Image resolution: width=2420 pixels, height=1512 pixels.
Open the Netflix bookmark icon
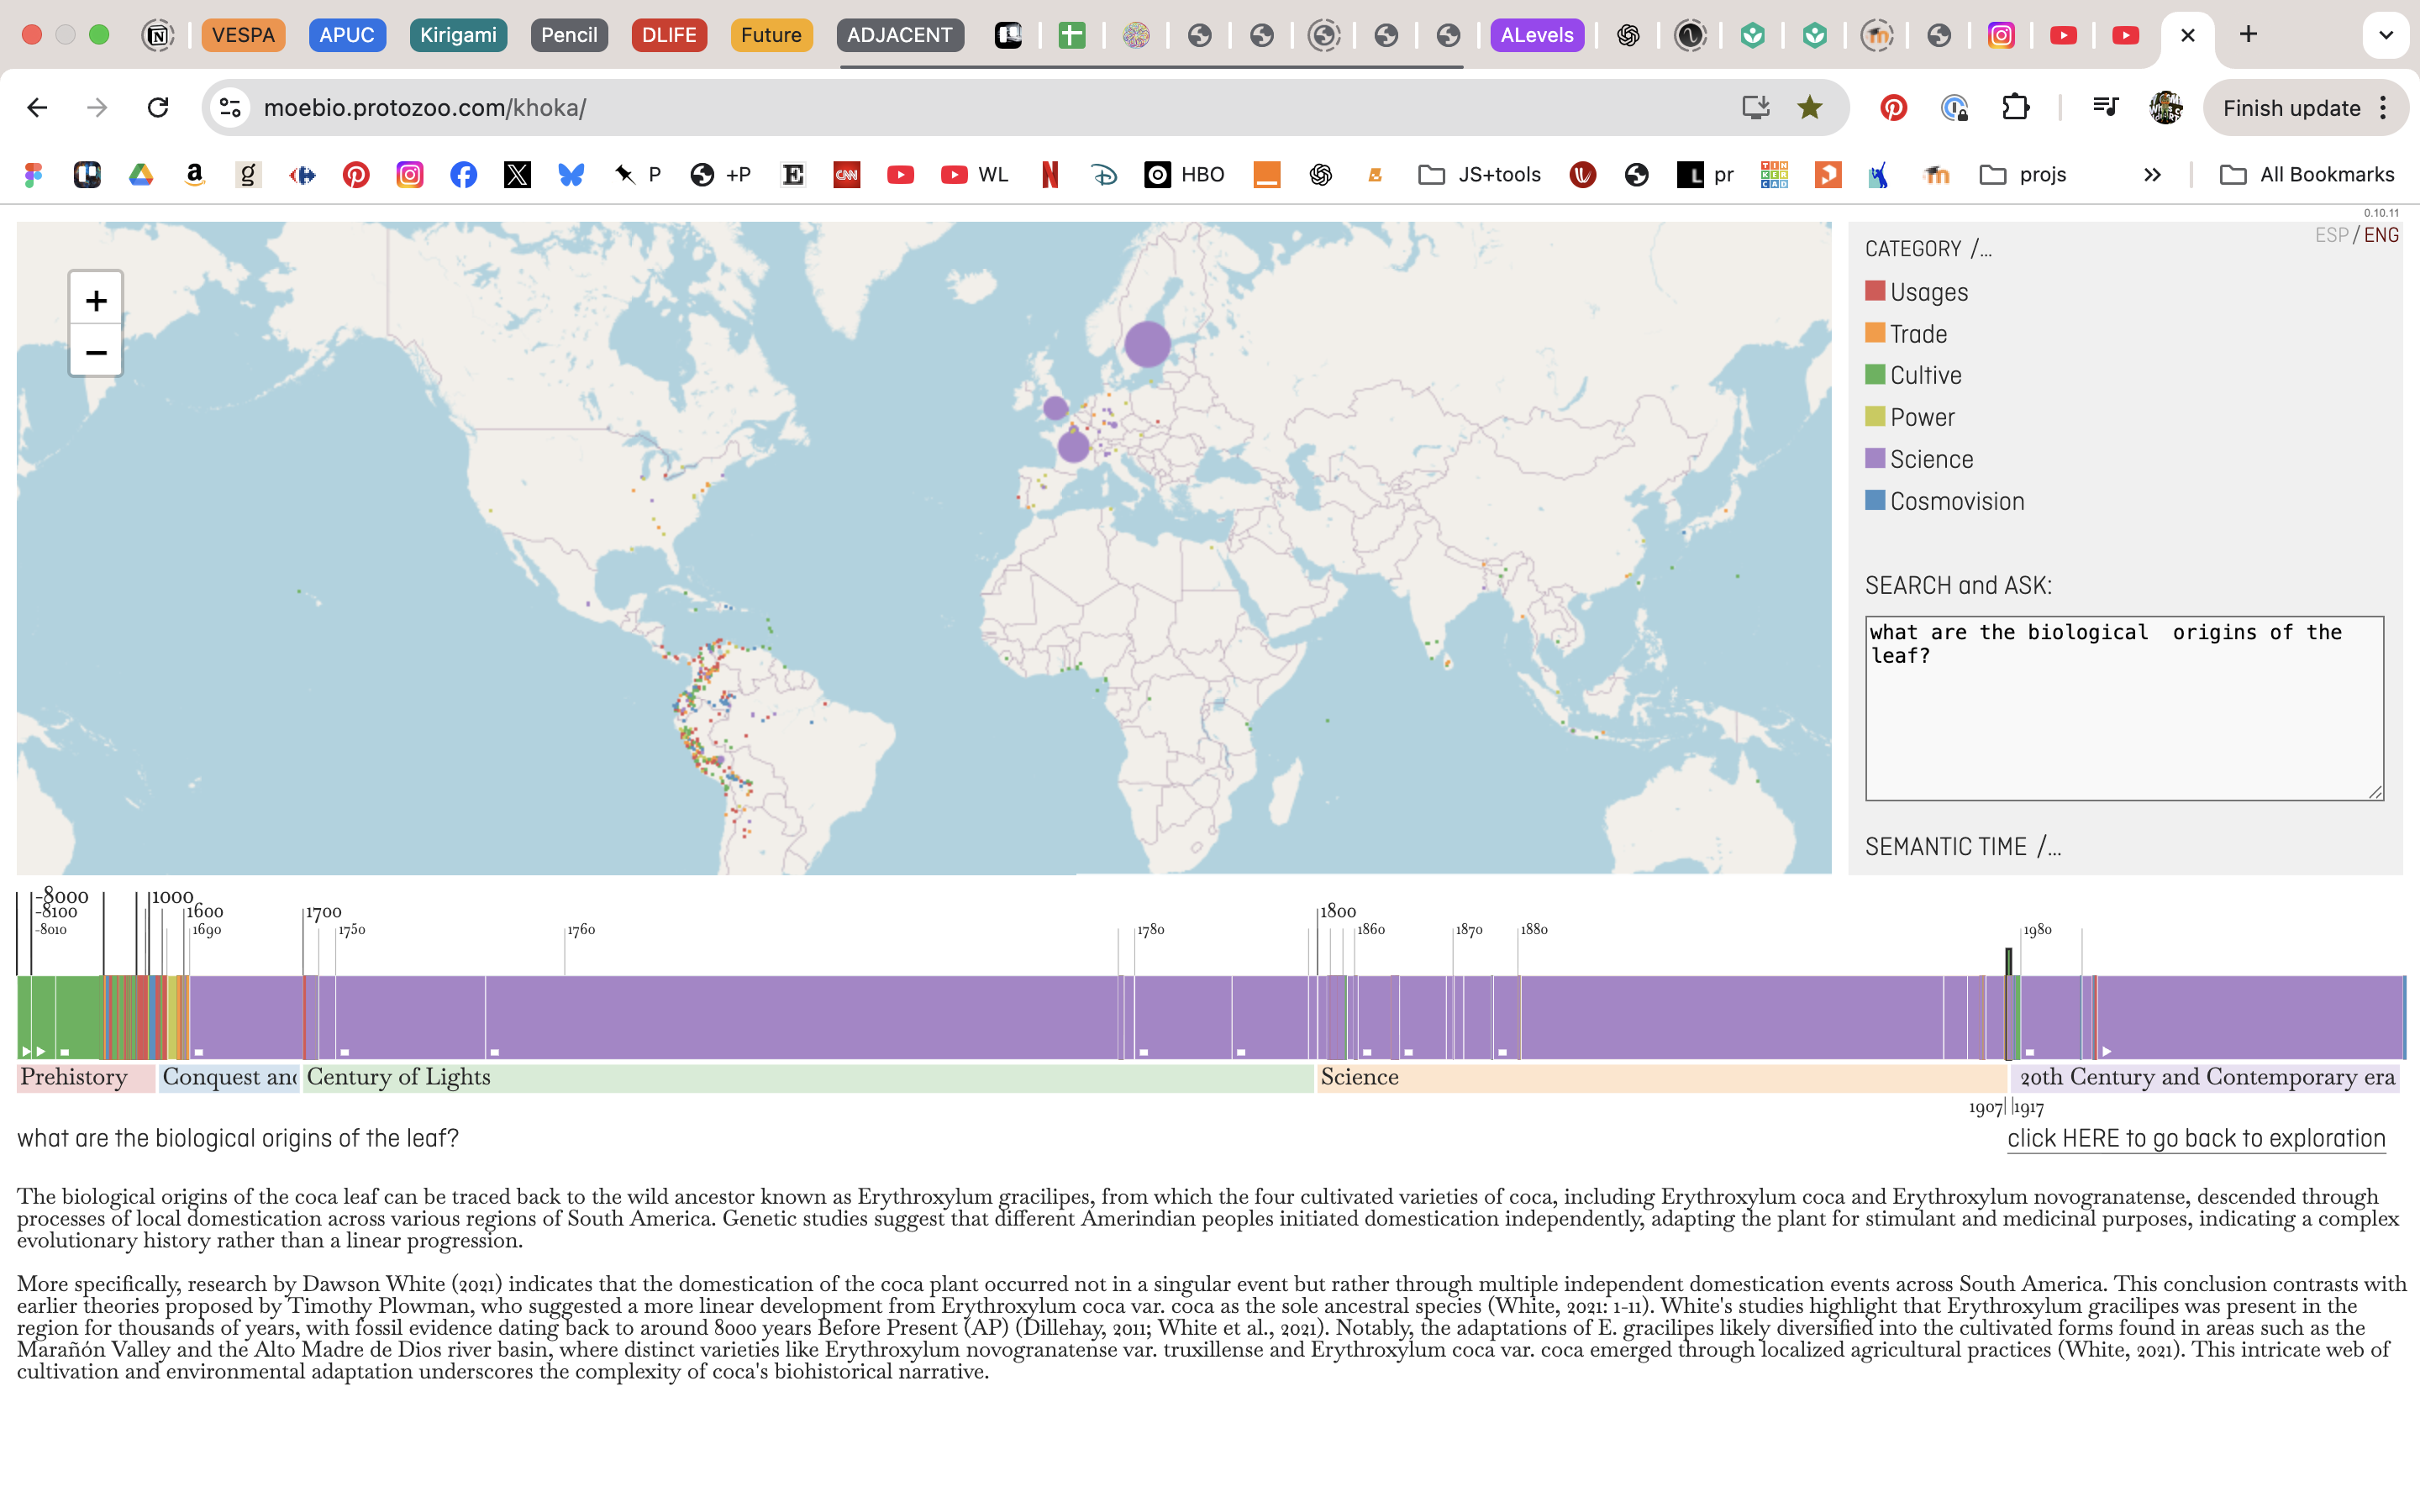(x=1049, y=175)
